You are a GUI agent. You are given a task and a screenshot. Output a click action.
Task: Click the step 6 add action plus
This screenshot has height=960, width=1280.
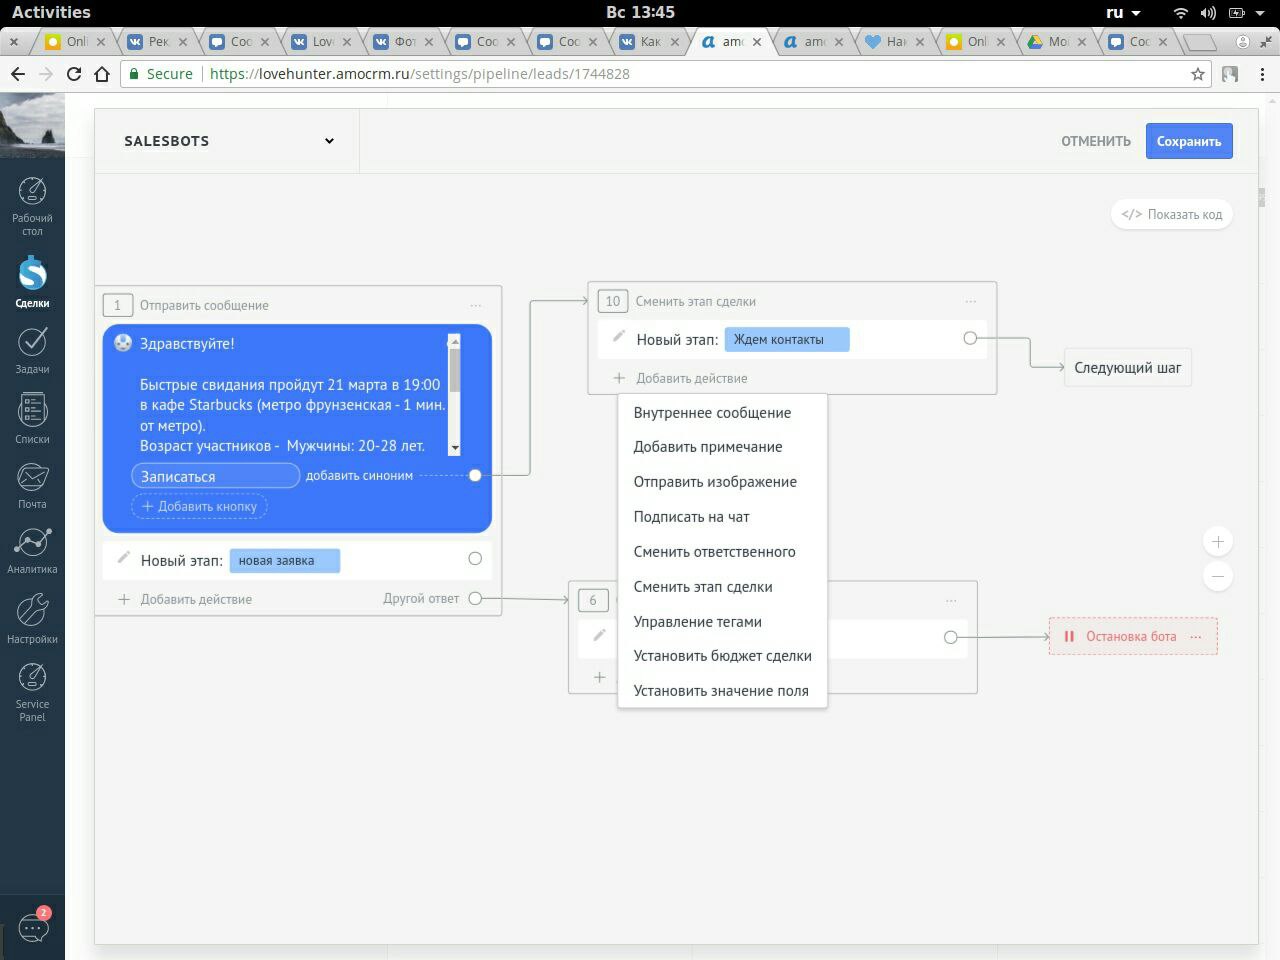(600, 677)
